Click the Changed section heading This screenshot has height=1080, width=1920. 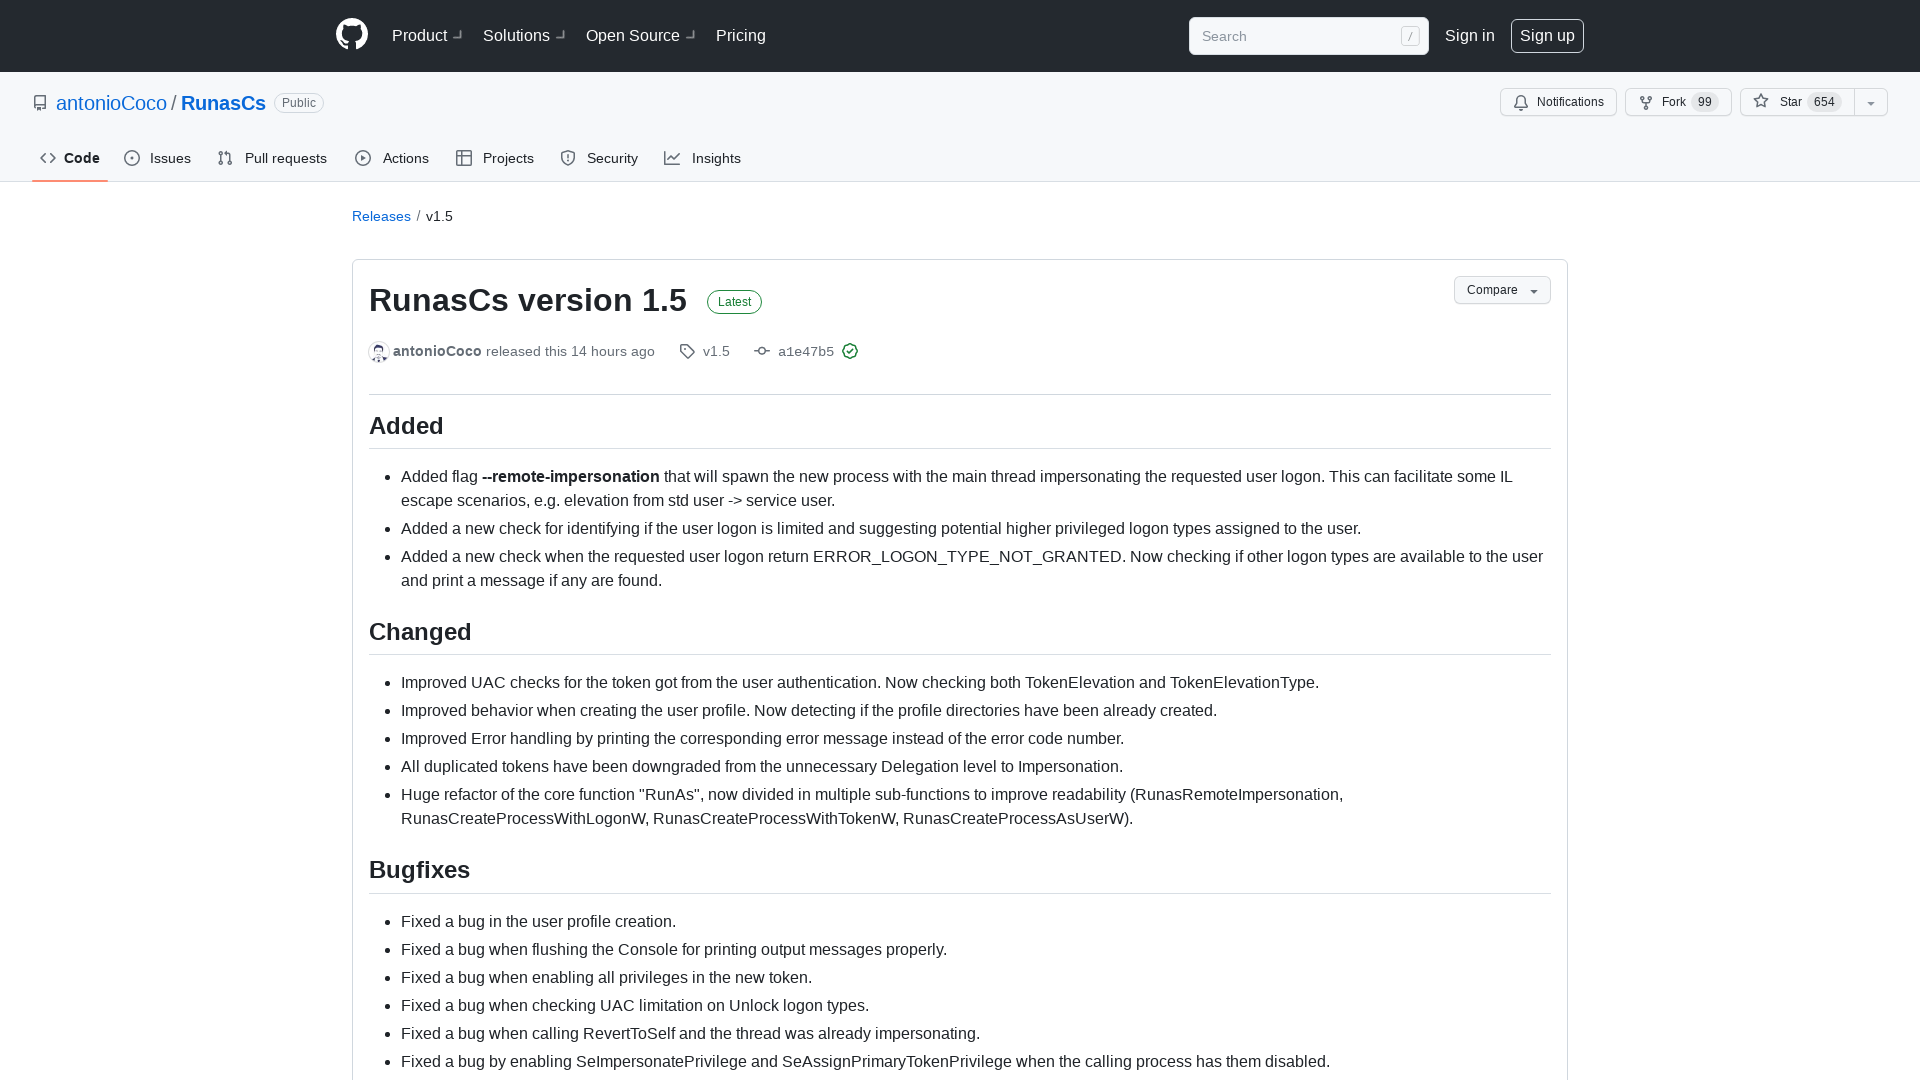pos(420,632)
